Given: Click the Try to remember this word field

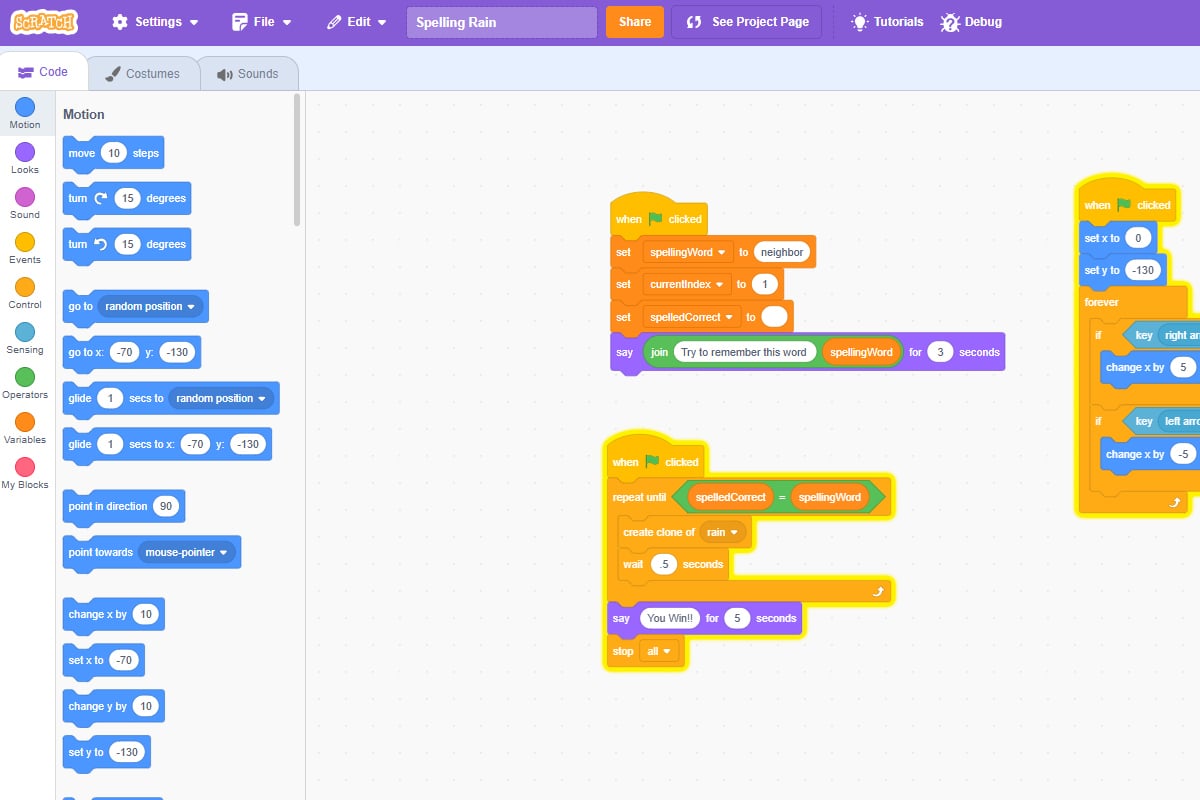Looking at the screenshot, I should (744, 352).
